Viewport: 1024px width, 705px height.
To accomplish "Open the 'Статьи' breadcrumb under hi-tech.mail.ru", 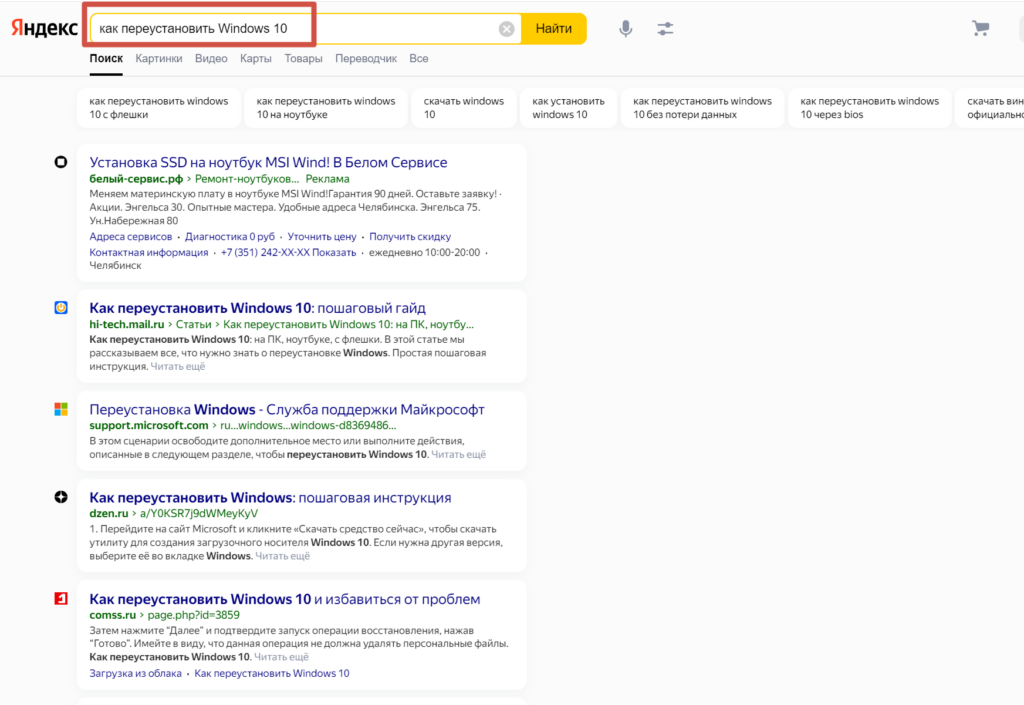I will point(193,324).
